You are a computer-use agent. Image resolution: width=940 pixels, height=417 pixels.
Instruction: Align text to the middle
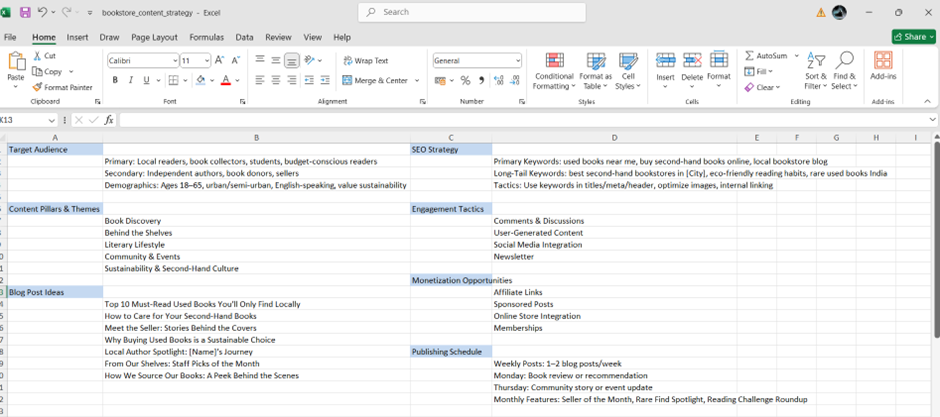[276, 60]
